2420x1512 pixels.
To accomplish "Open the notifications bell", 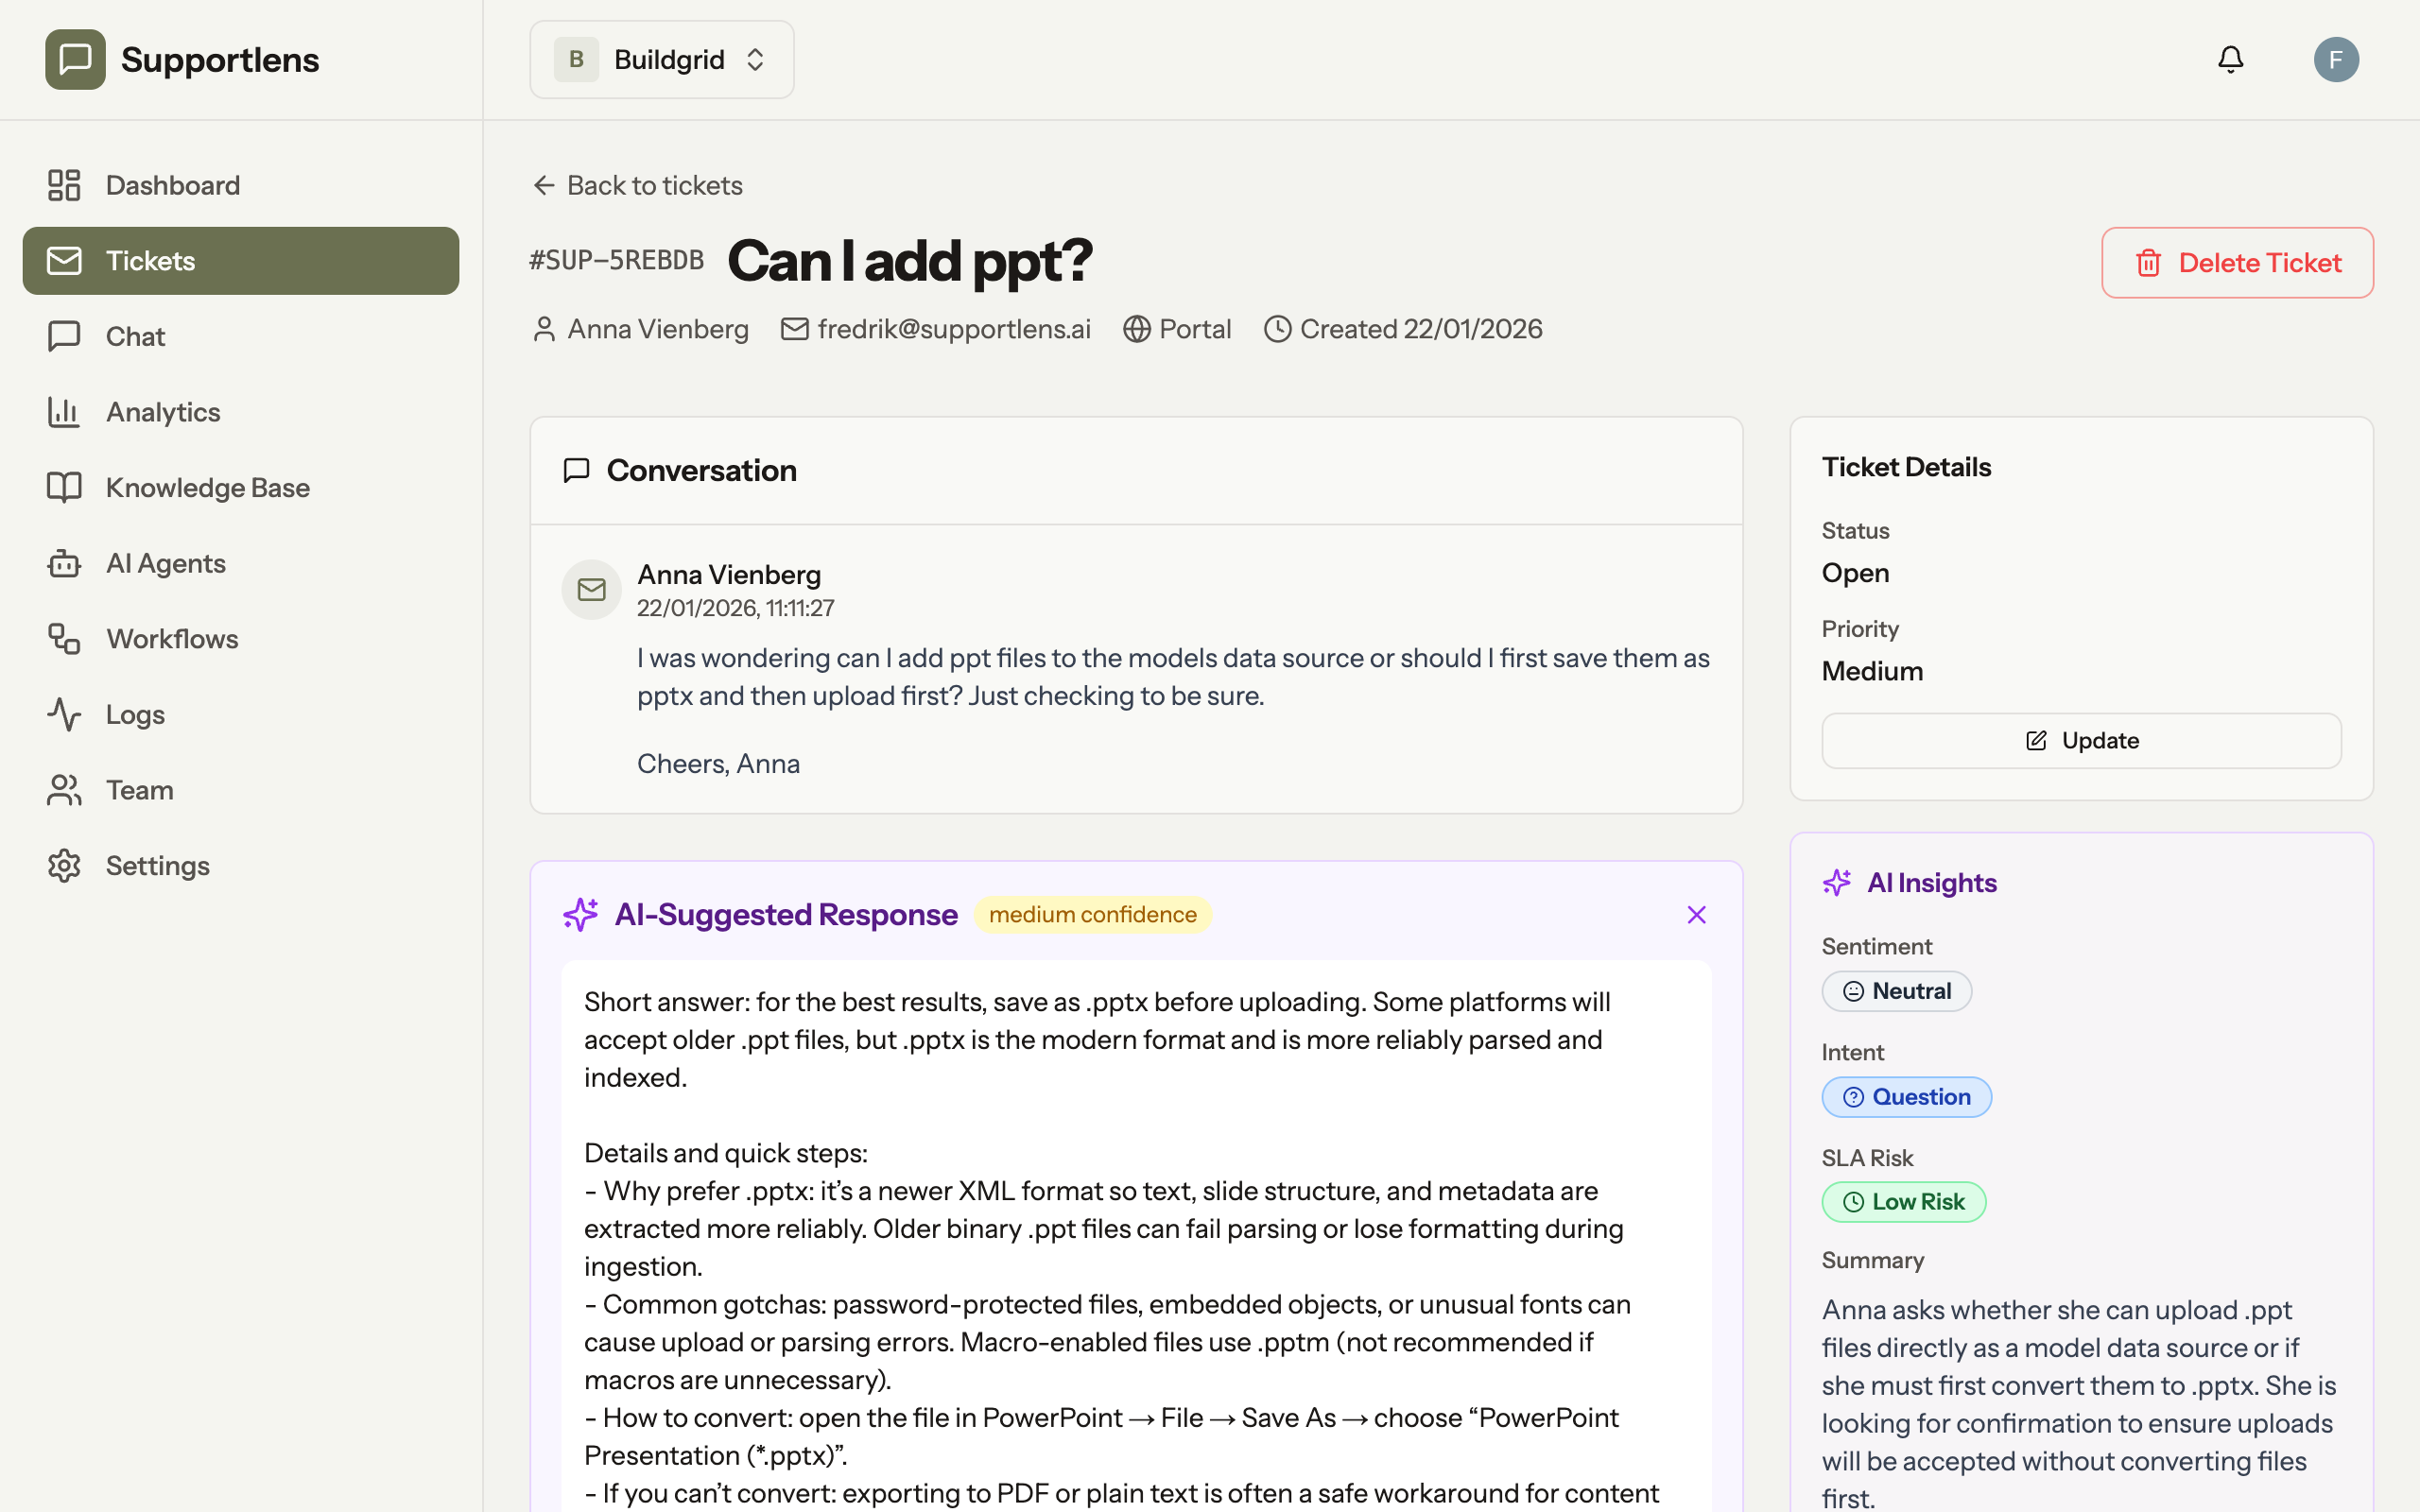I will point(2230,60).
